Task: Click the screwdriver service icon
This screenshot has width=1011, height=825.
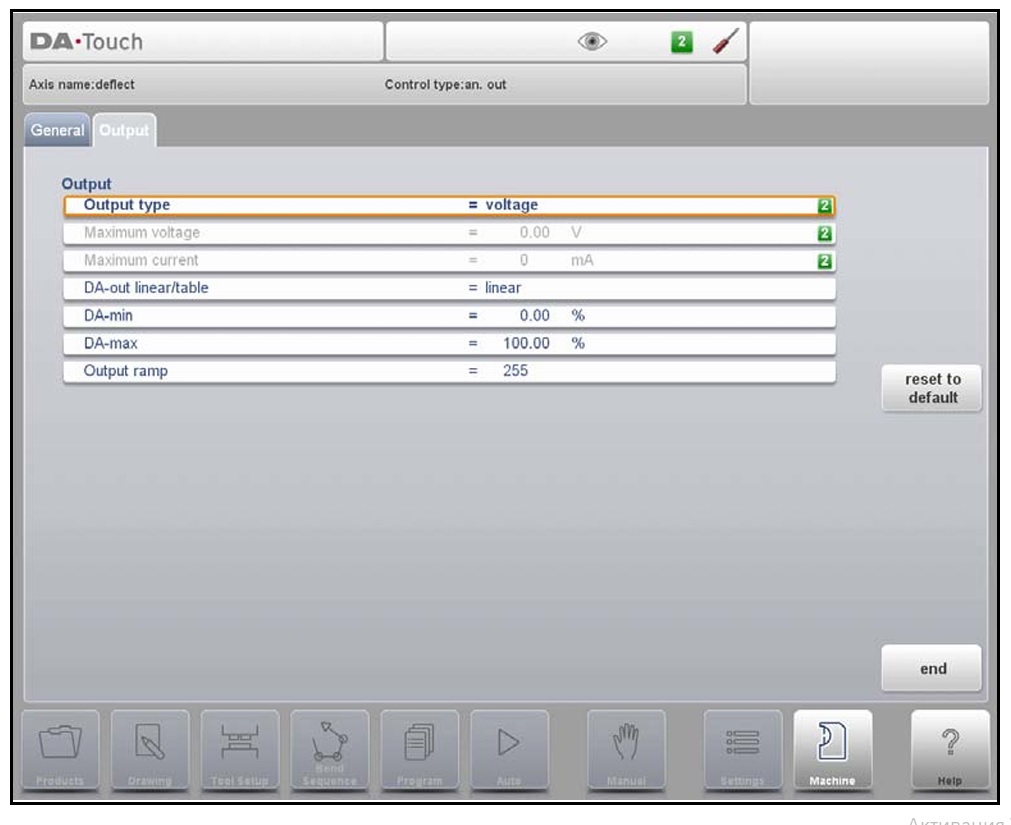Action: click(x=725, y=42)
